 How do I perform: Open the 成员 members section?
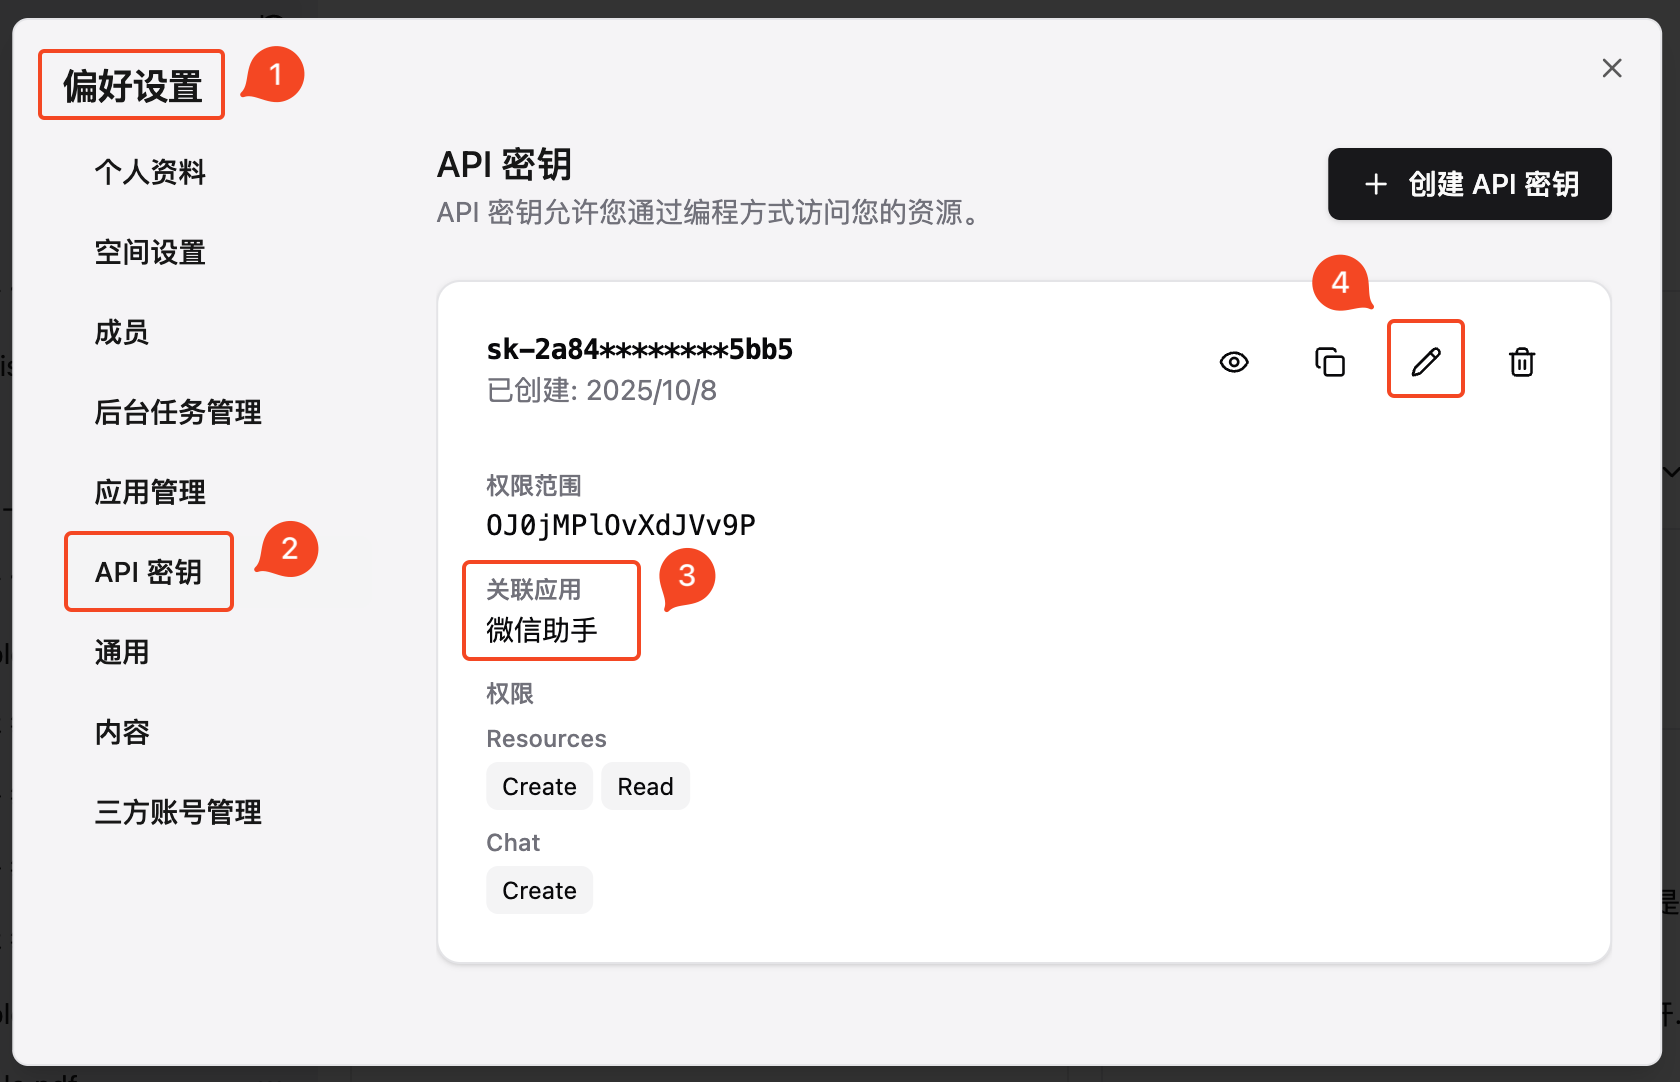coord(121,332)
